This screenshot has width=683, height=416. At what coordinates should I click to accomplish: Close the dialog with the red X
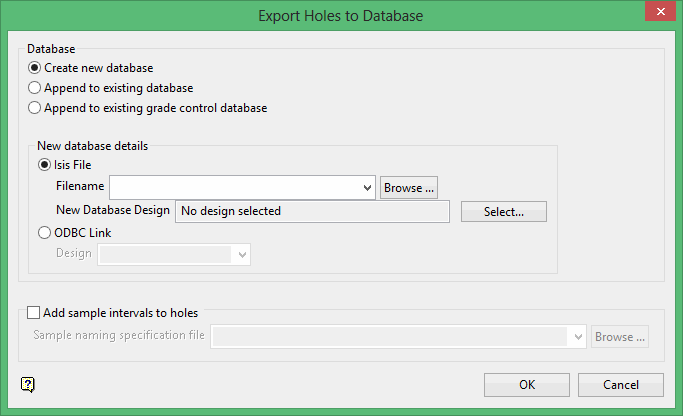[656, 14]
